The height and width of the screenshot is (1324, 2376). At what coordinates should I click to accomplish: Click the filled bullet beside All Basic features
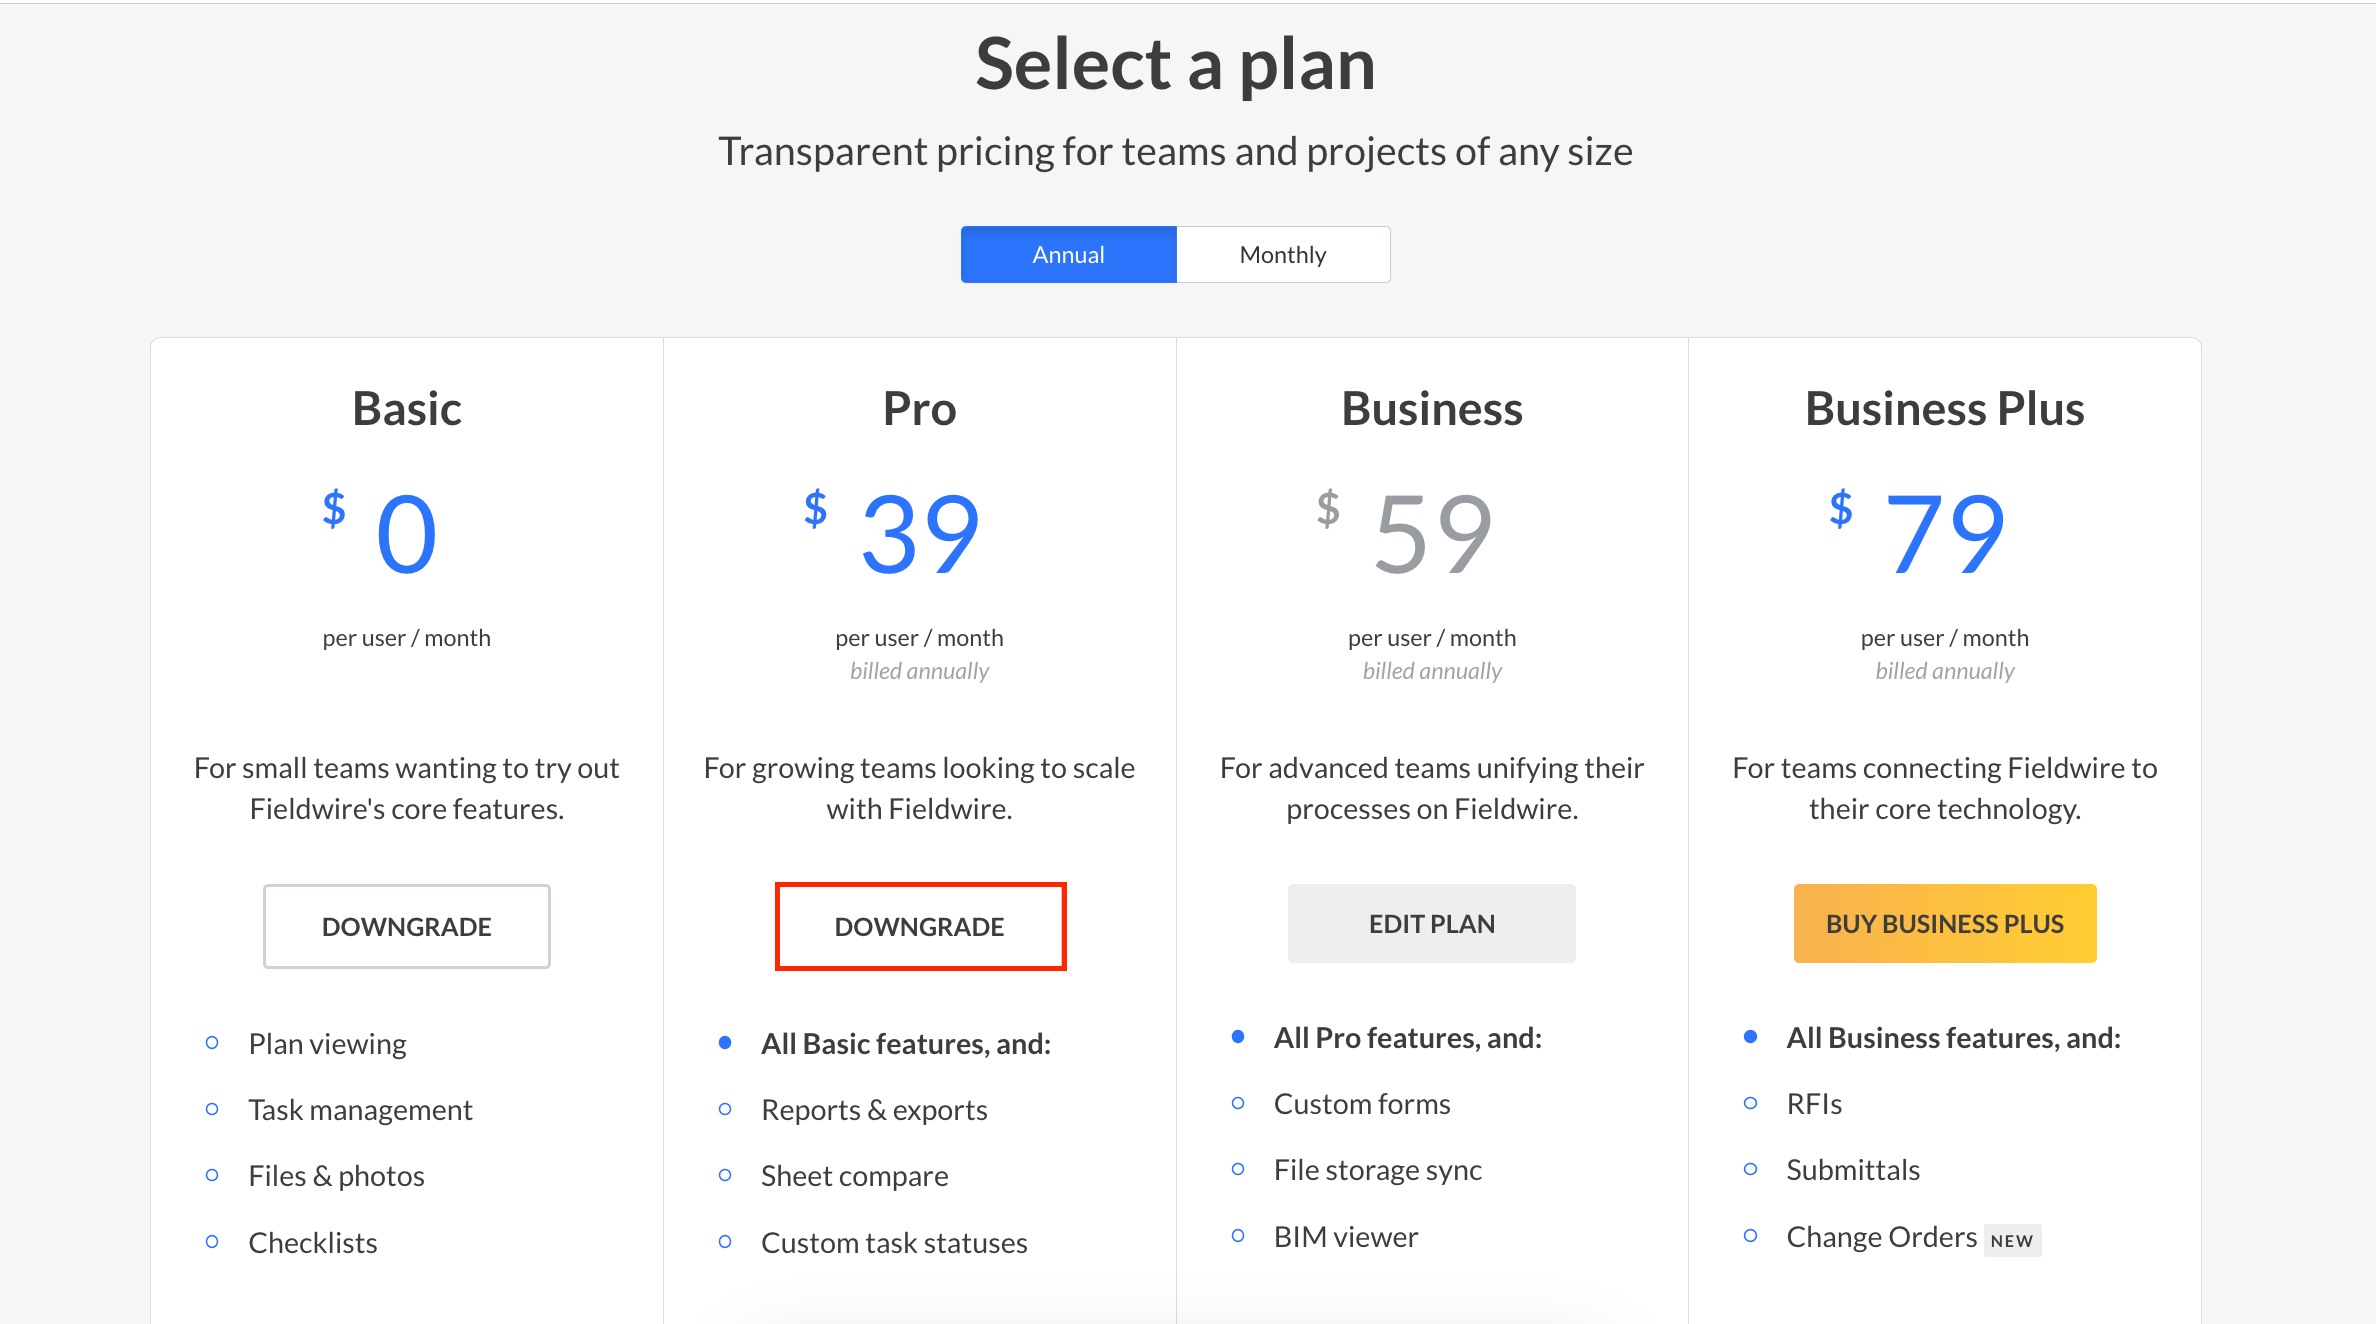coord(725,1043)
